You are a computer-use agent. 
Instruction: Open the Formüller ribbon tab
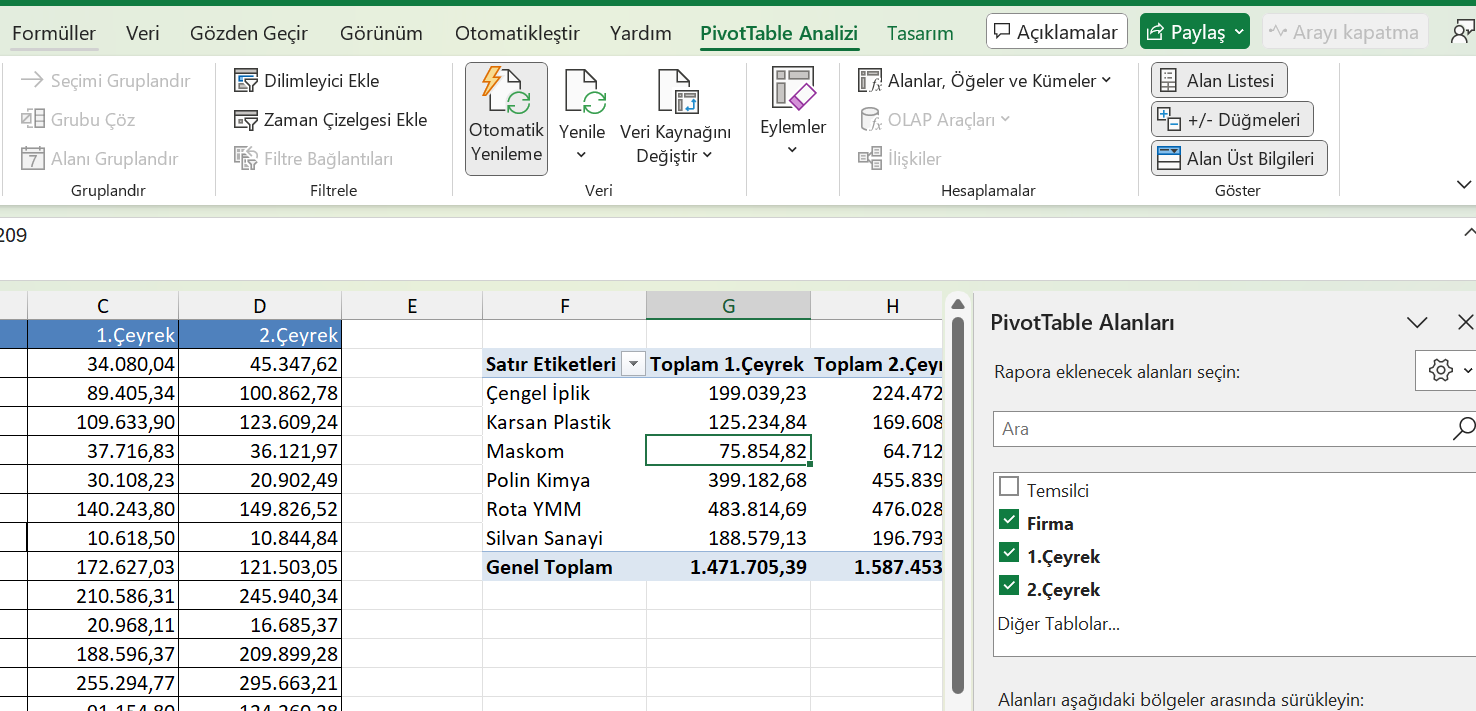54,33
